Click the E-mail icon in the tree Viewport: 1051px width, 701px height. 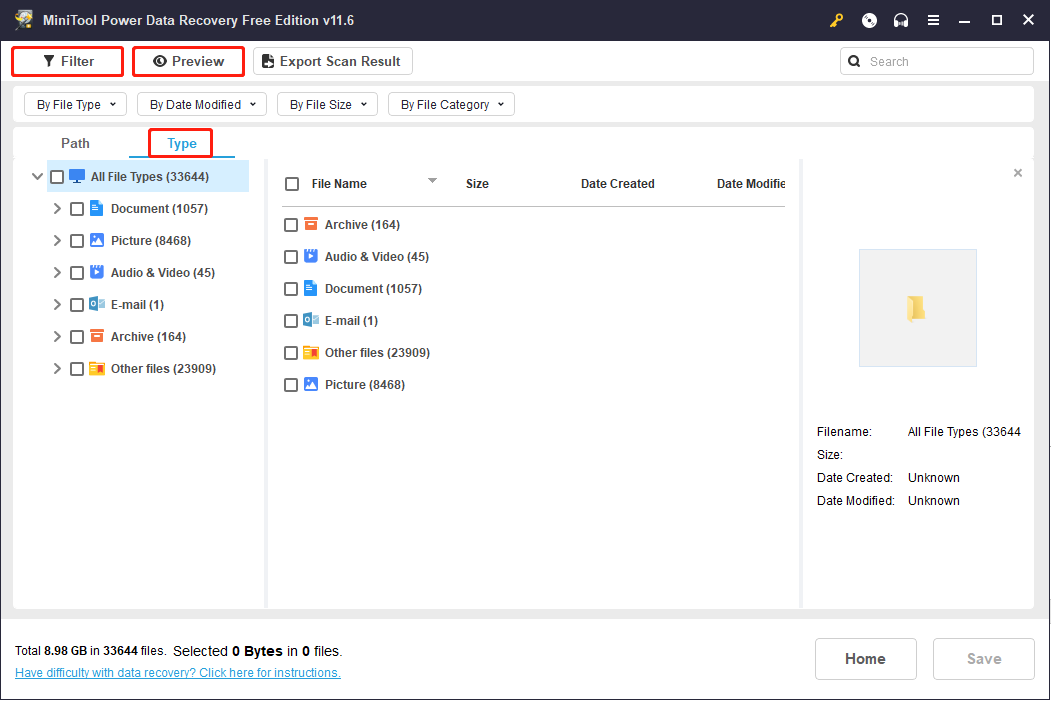[97, 304]
